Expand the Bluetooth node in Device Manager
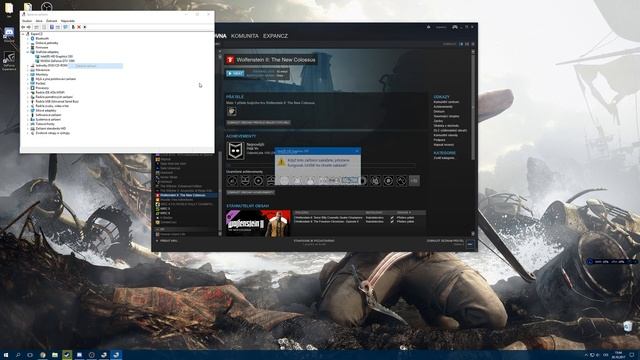The height and width of the screenshot is (360, 640). click(28, 38)
